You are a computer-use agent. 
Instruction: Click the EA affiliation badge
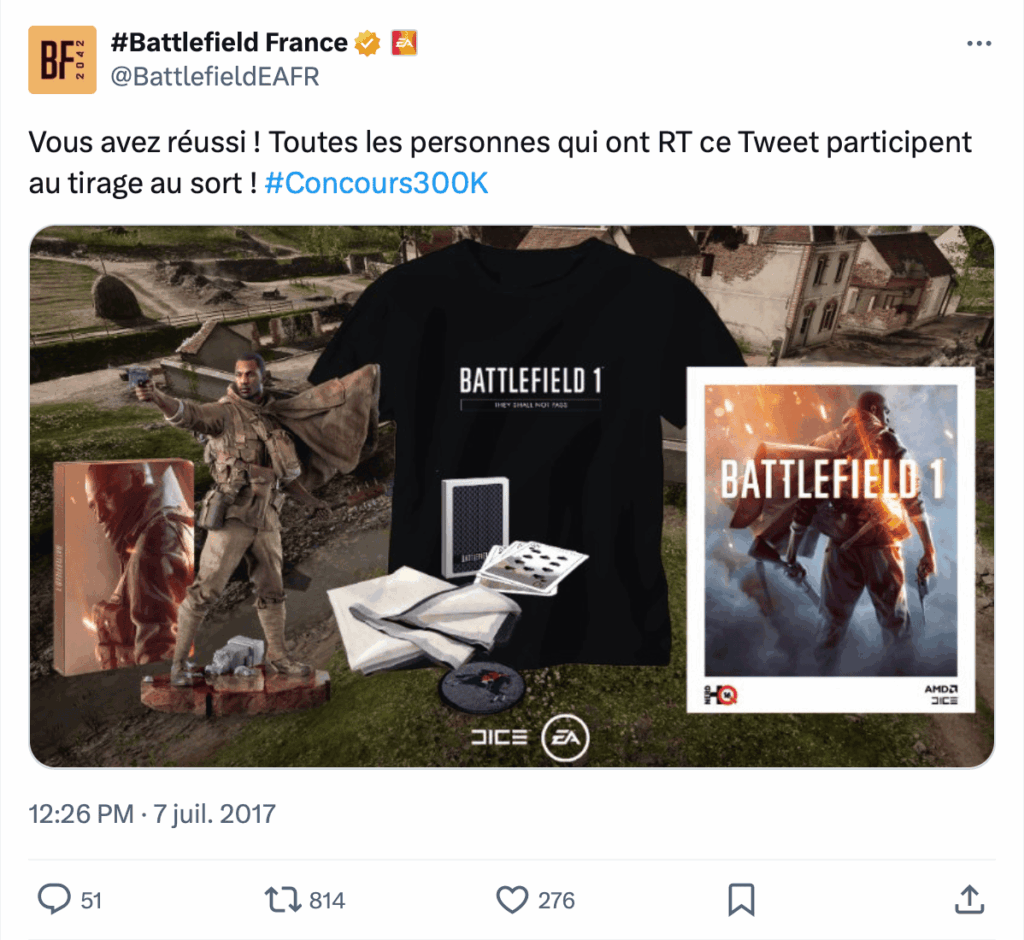click(x=404, y=43)
